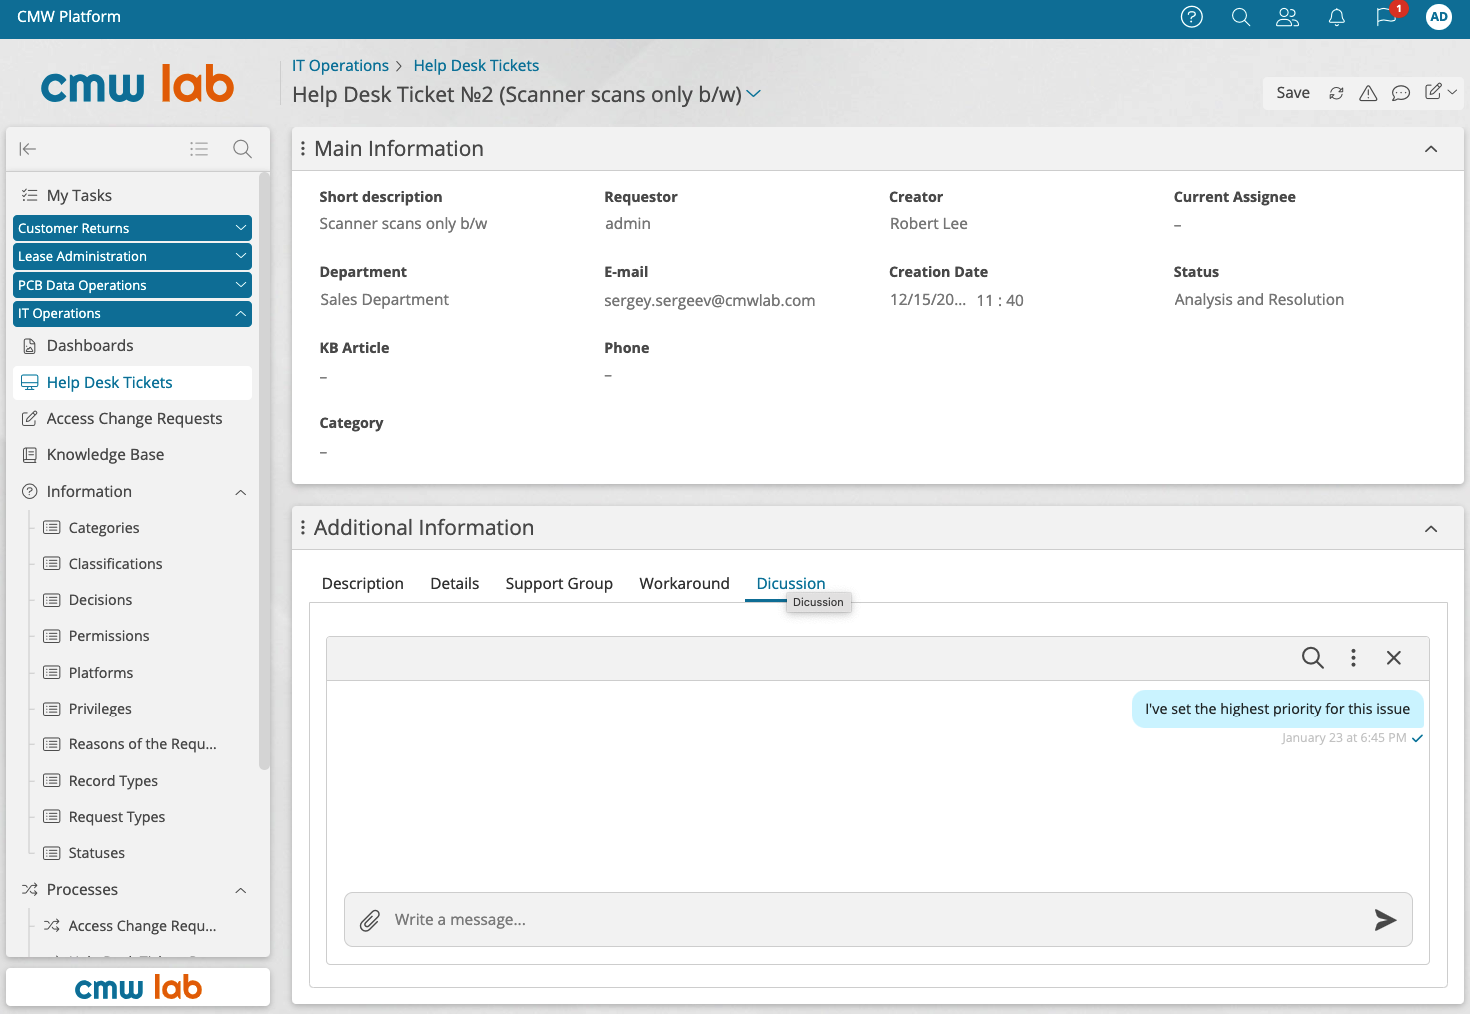This screenshot has width=1470, height=1014.
Task: Expand Customer Returns workspace
Action: point(132,228)
